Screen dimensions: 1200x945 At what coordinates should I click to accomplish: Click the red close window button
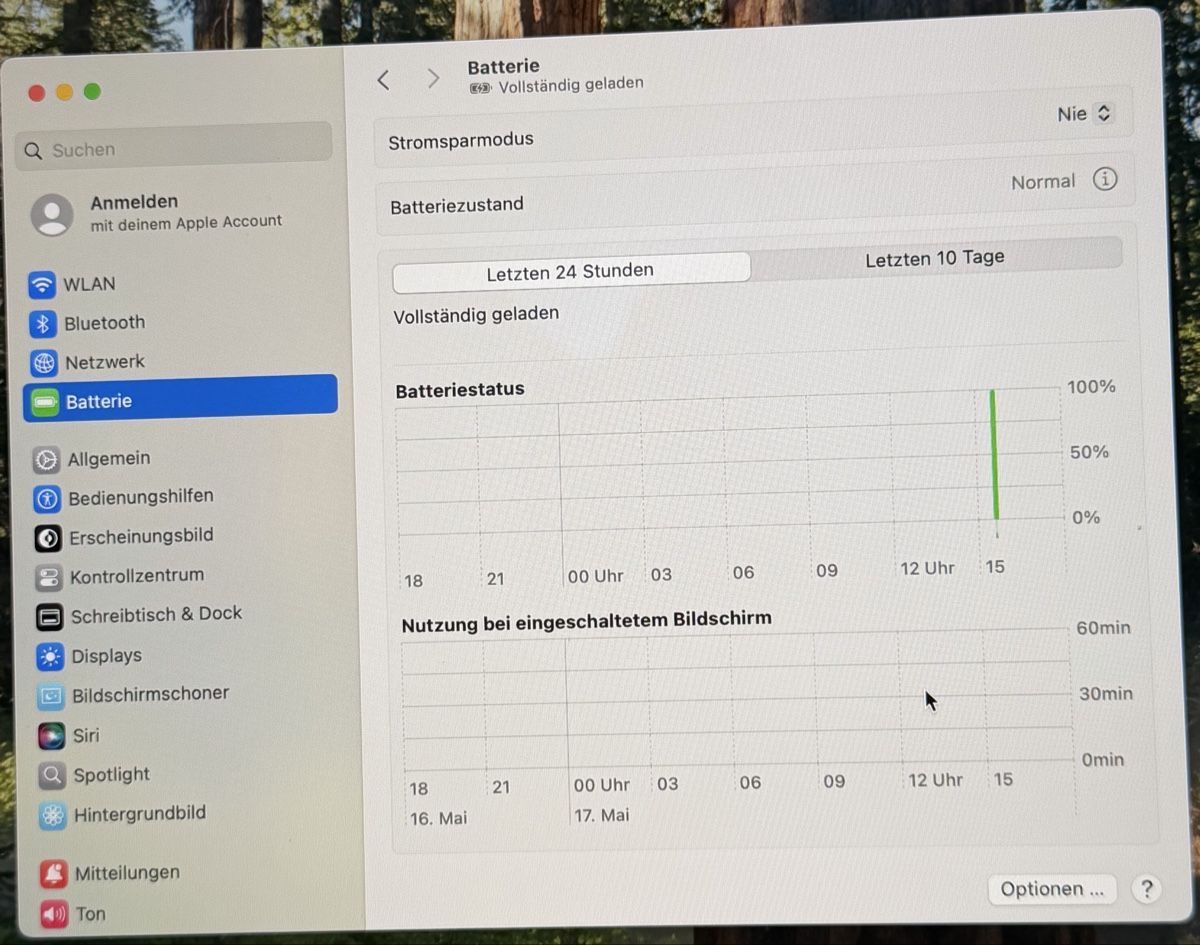[37, 93]
